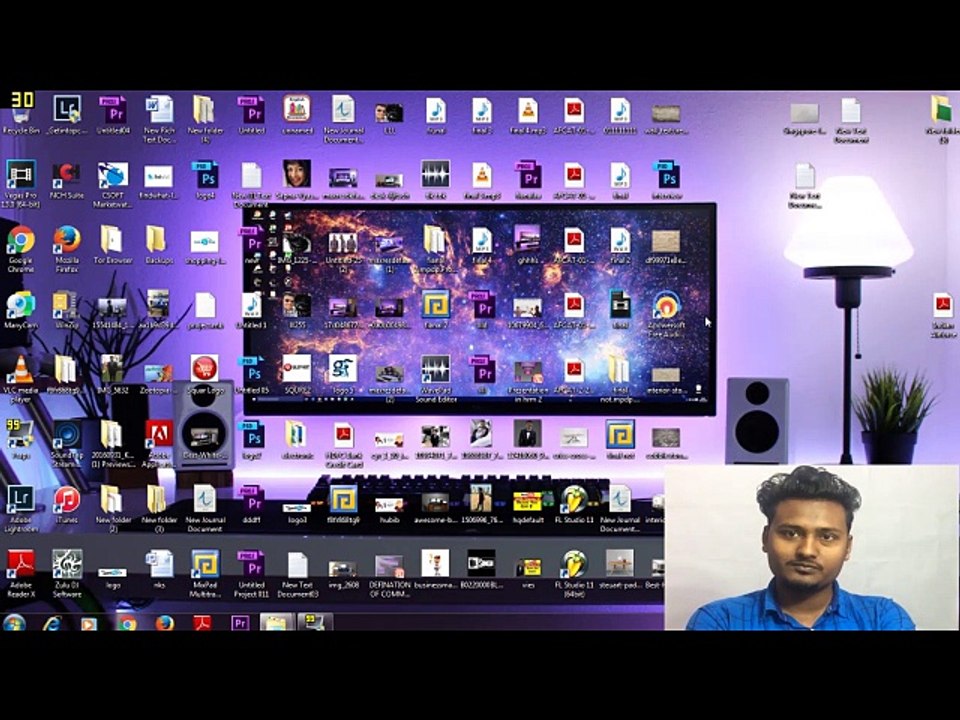Open the Backups folder

[x=159, y=244]
